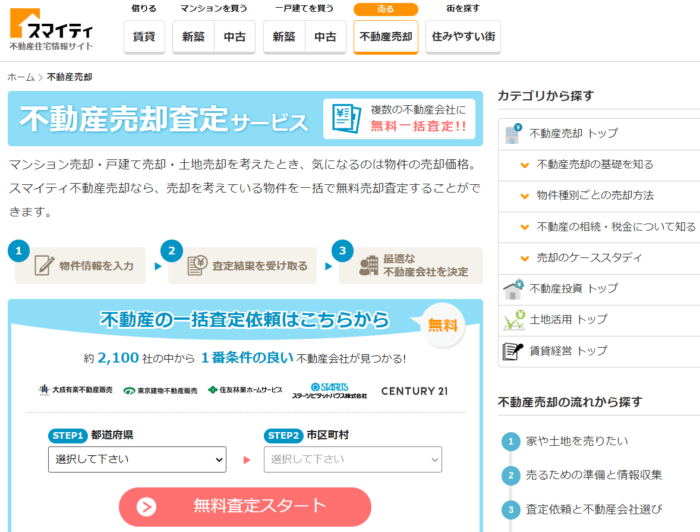
Task: Click the 住友林業ホームサービス logo
Action: (245, 390)
